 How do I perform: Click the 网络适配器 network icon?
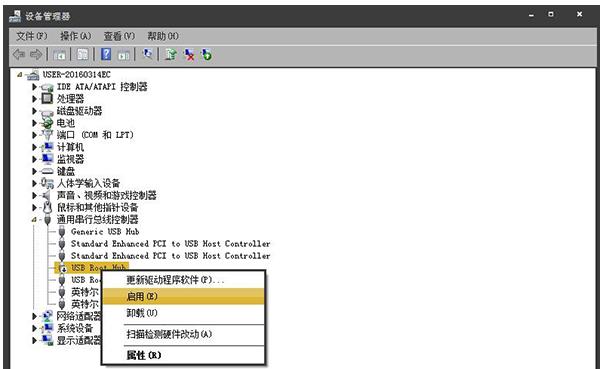tap(47, 316)
